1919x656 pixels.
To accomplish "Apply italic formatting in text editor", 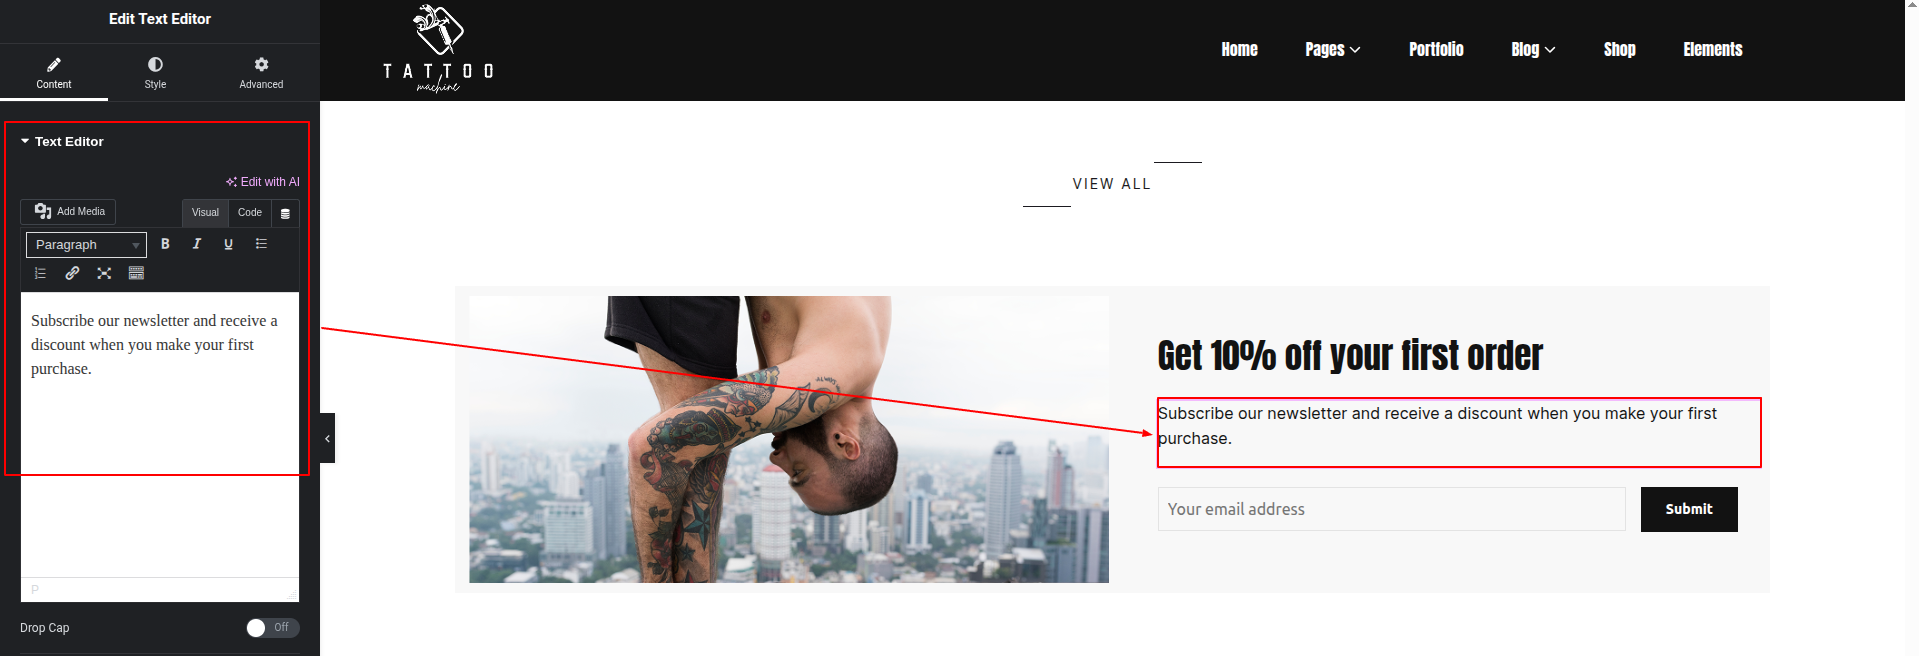I will coord(197,244).
